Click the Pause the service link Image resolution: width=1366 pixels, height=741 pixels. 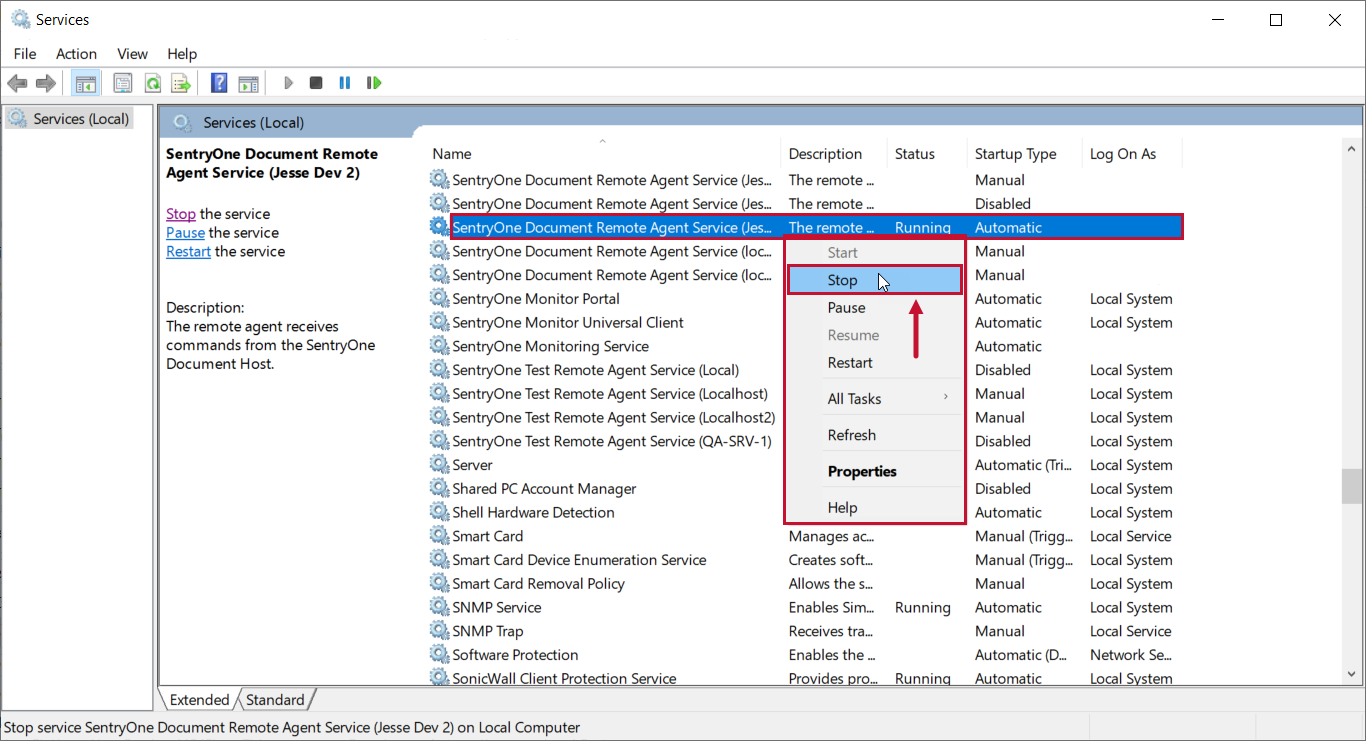tap(185, 233)
